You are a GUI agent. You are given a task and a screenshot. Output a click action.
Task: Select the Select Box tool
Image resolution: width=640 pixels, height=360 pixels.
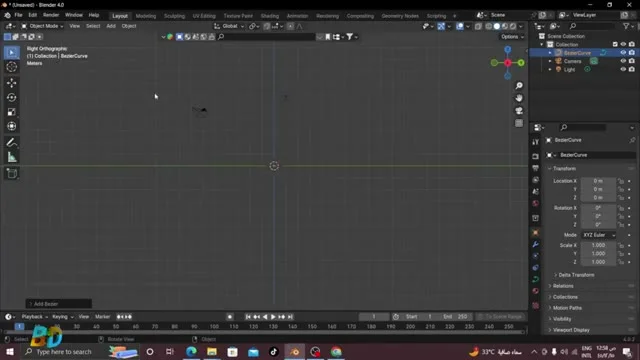coord(11,53)
